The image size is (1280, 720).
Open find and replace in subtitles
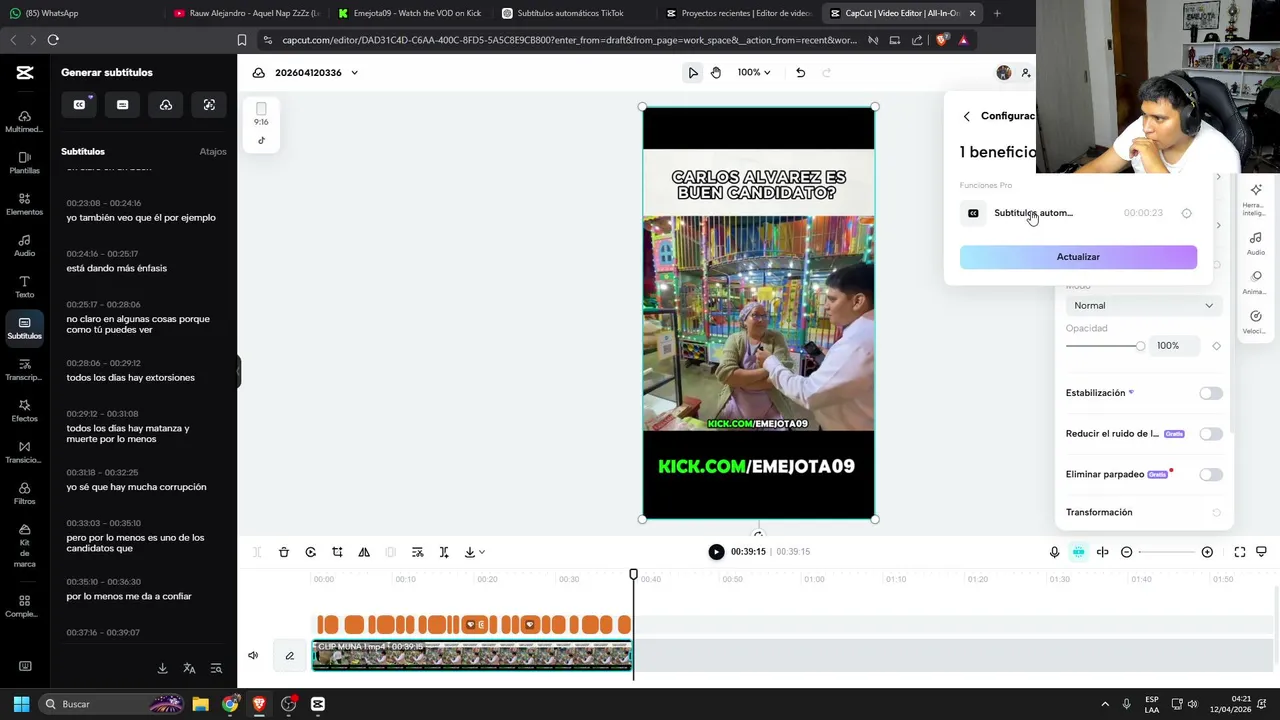coord(216,668)
